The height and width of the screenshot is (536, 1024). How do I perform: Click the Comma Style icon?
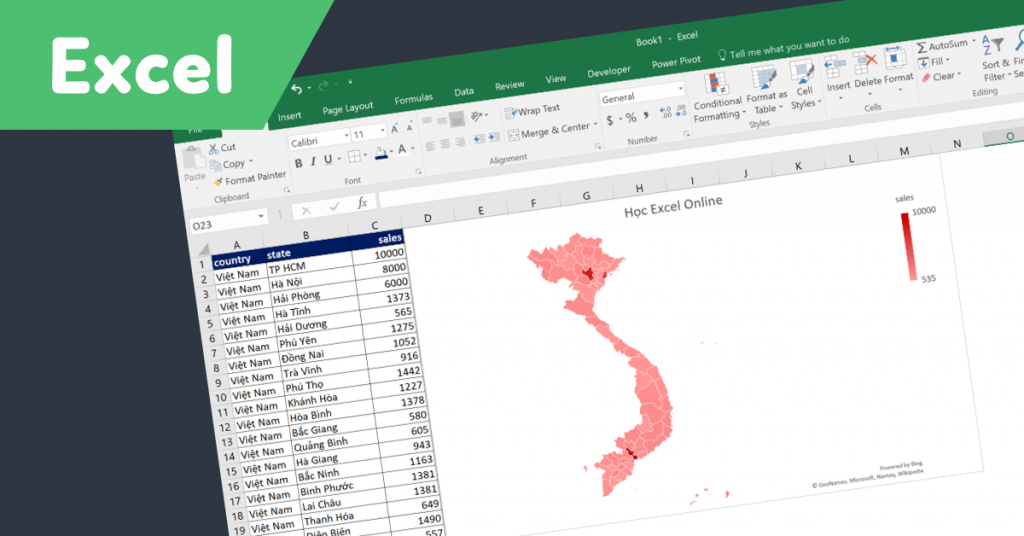[x=646, y=116]
